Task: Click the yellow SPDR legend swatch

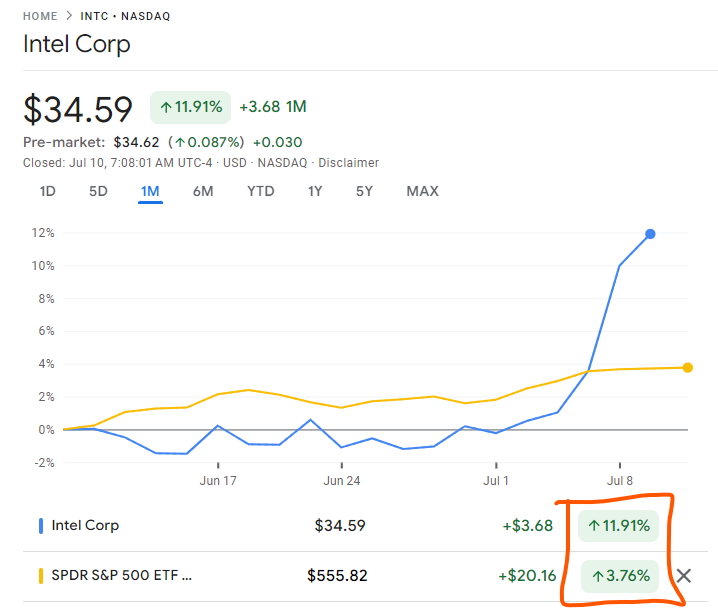Action: pos(41,576)
